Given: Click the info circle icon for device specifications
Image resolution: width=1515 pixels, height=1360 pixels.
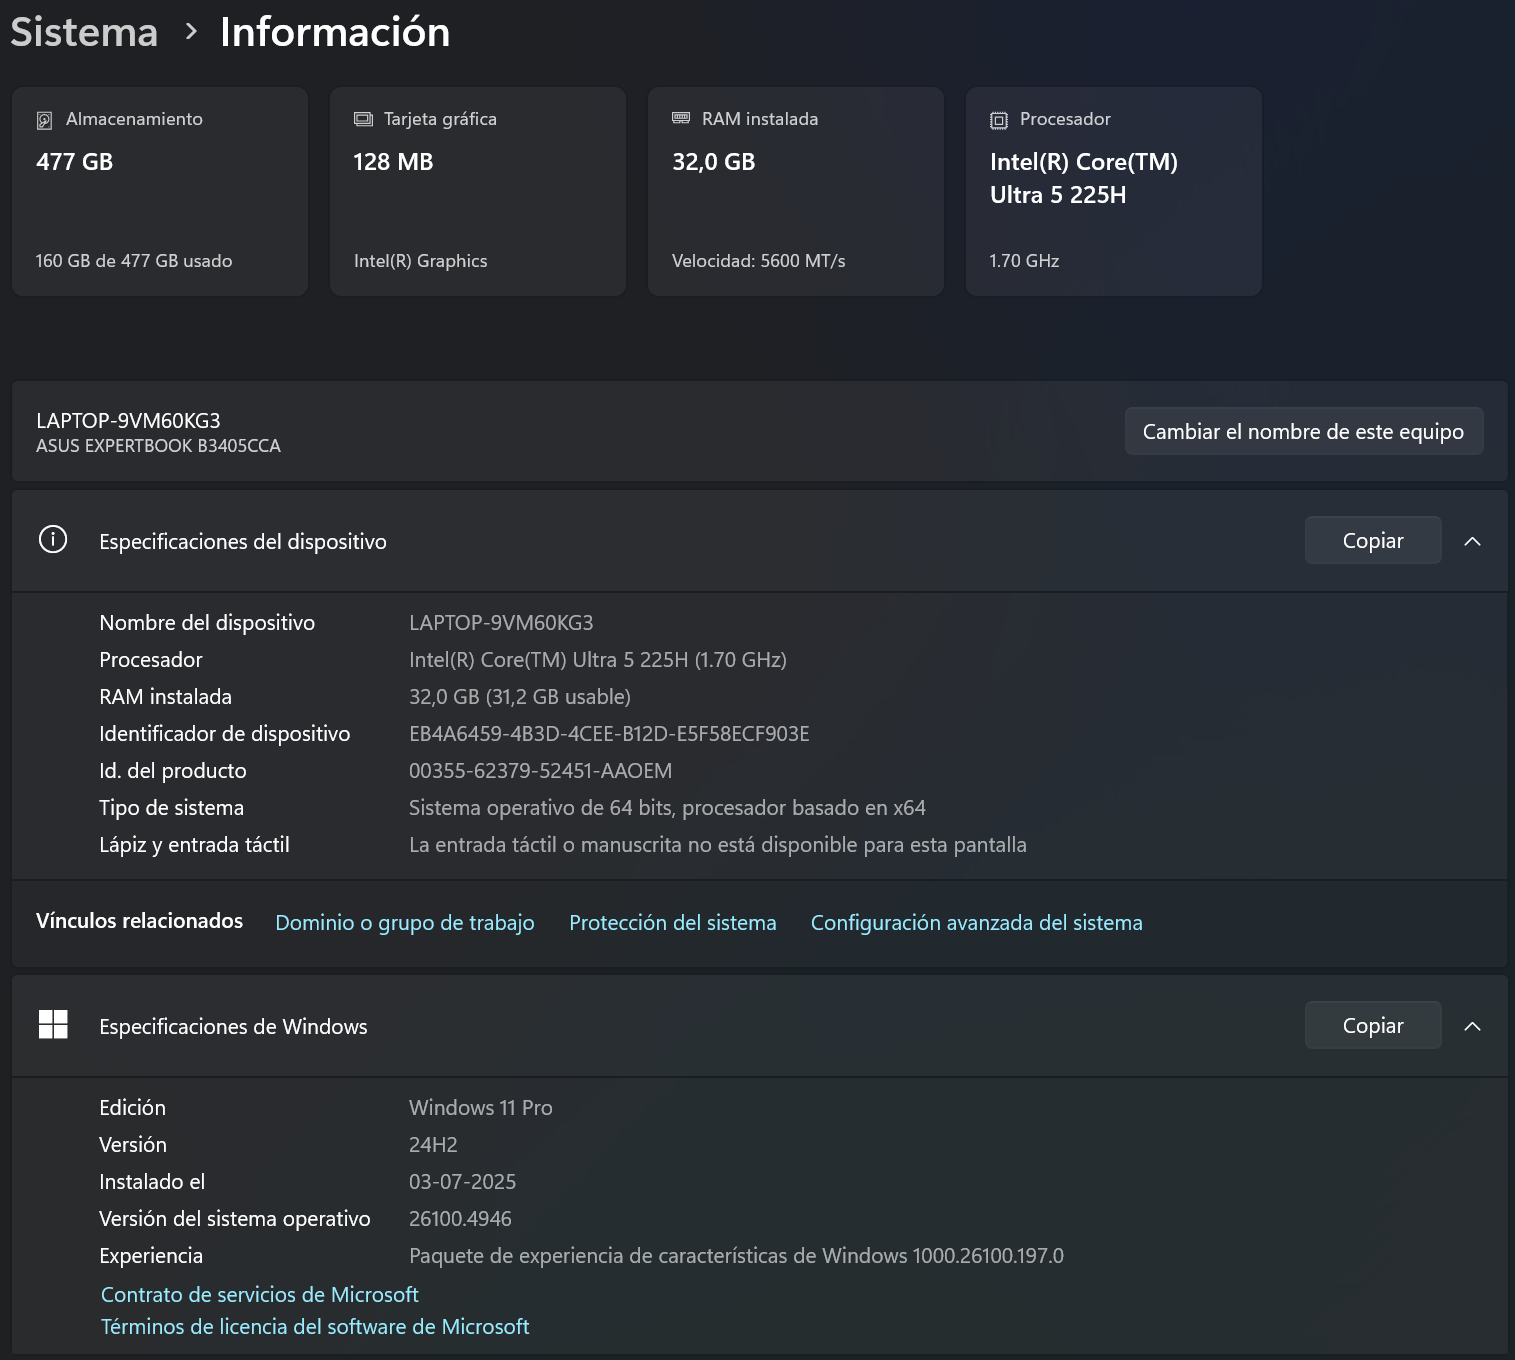Looking at the screenshot, I should 53,540.
